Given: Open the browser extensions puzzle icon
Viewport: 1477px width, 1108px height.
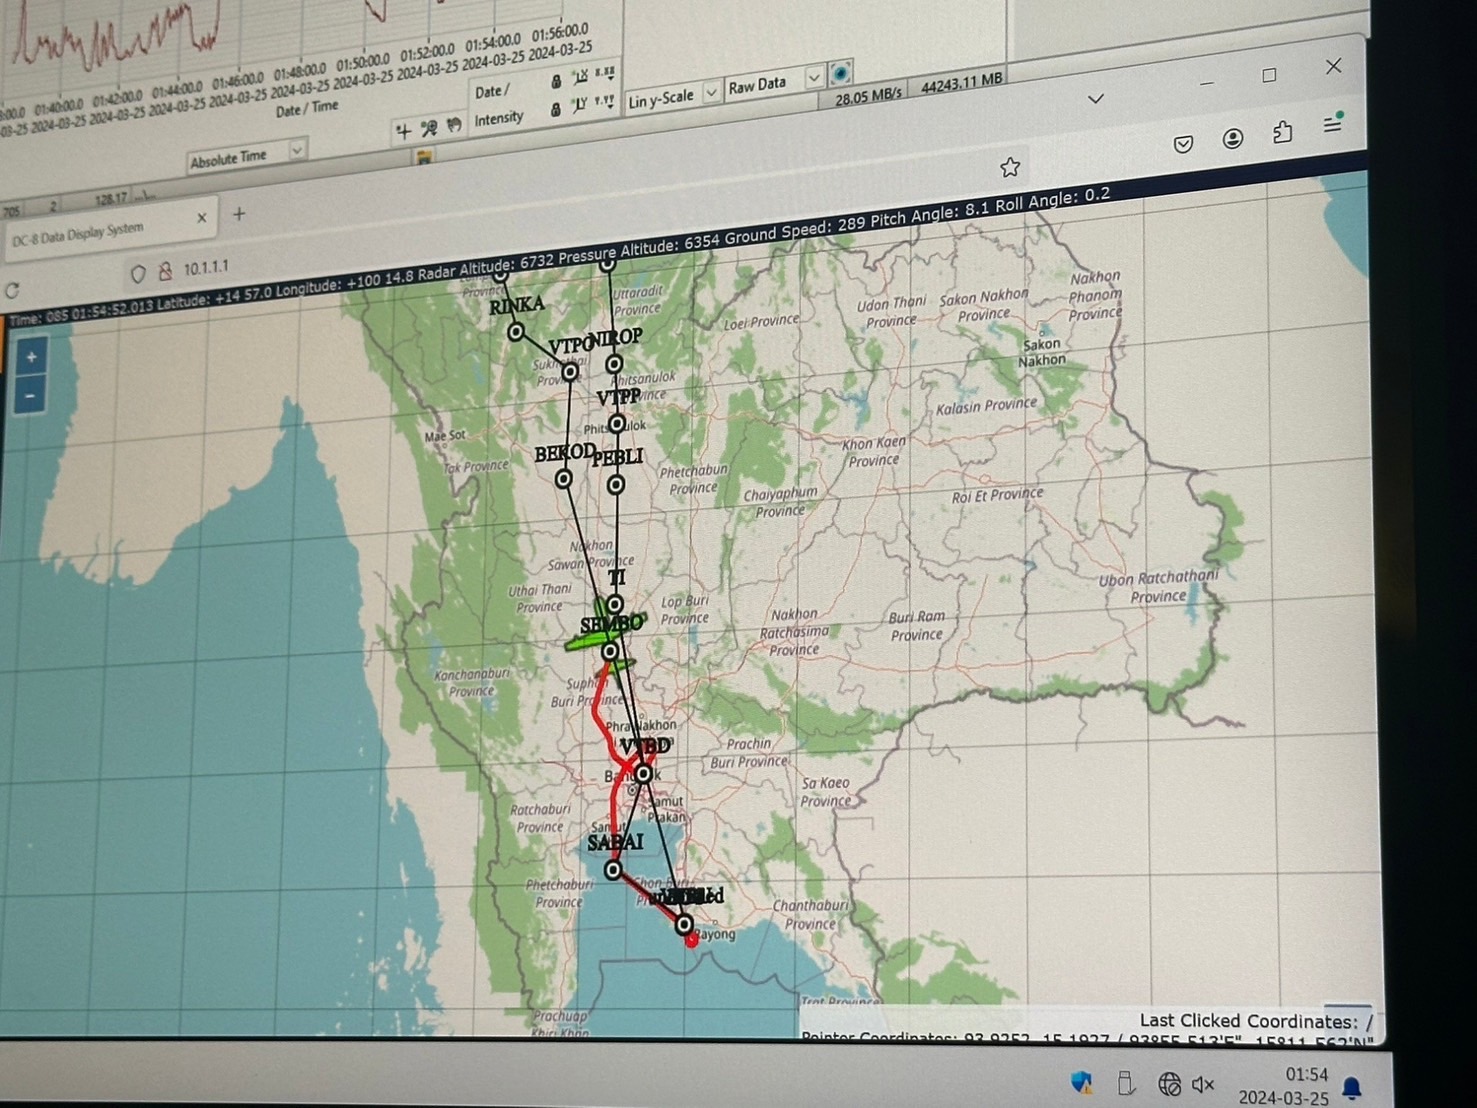Looking at the screenshot, I should pyautogui.click(x=1282, y=132).
